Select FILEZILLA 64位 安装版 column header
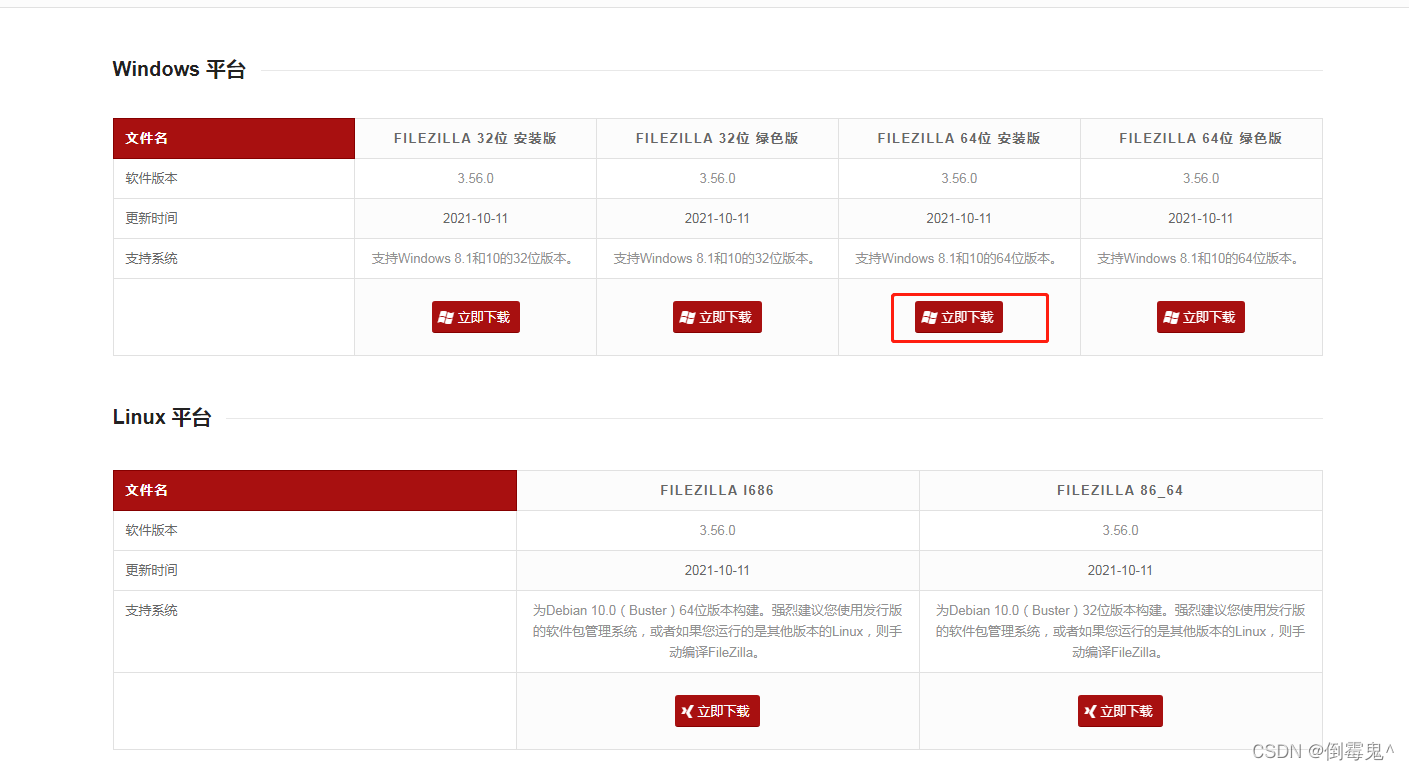 [959, 138]
